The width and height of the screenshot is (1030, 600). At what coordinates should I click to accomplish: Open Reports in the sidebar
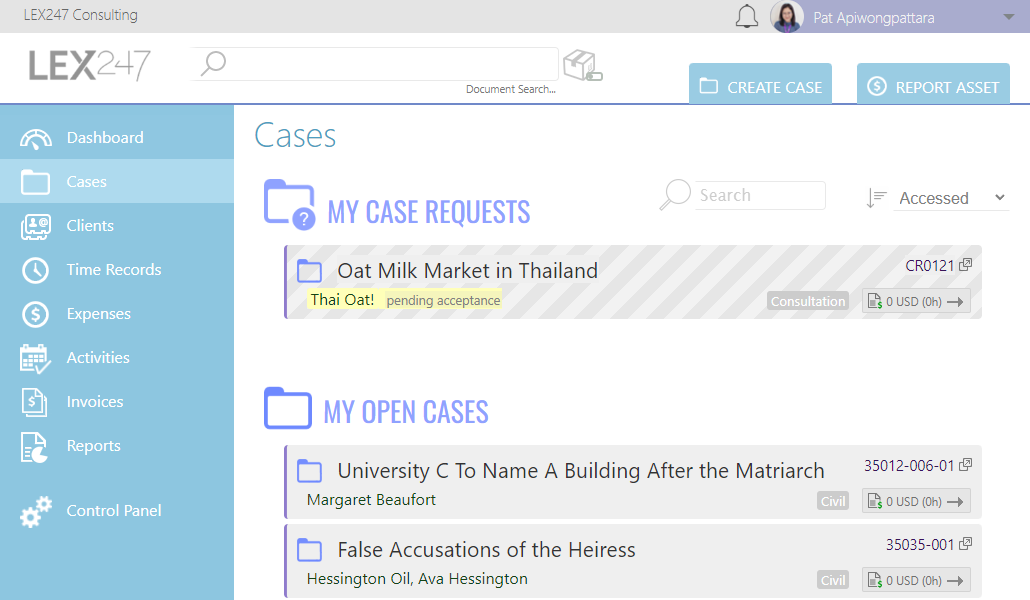(x=117, y=446)
